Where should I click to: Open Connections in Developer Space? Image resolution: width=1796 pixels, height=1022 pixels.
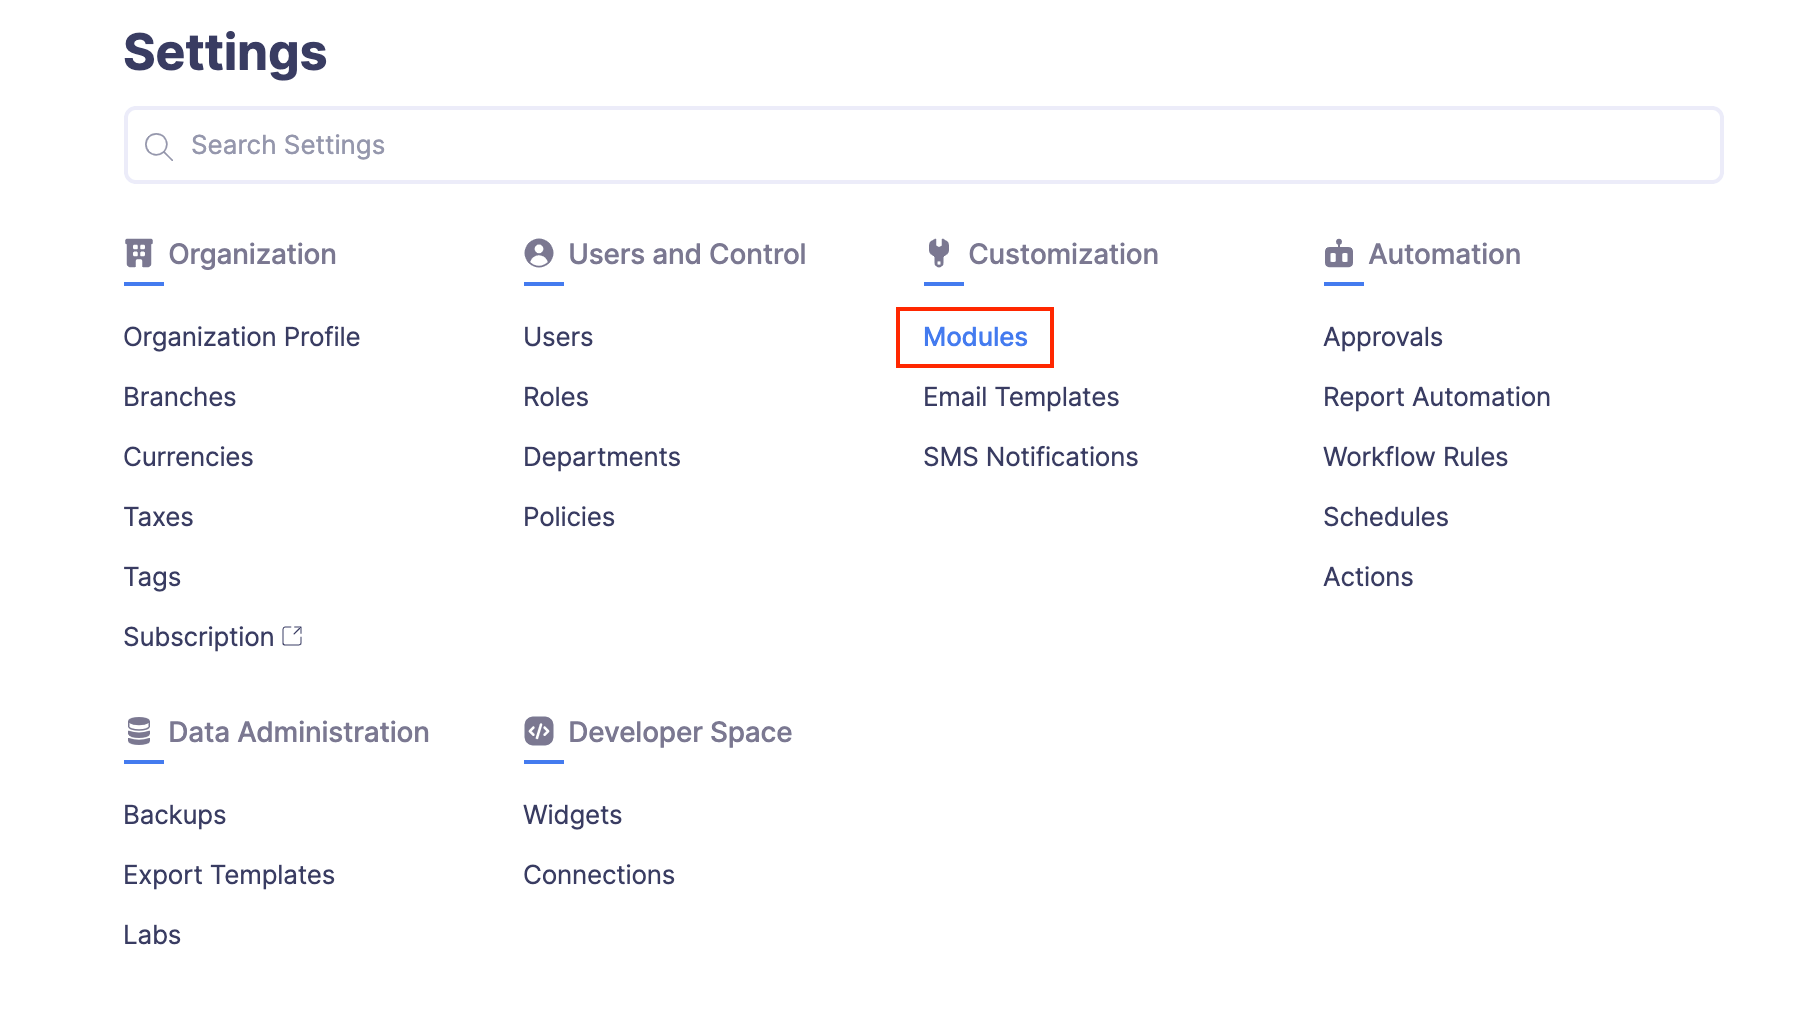tap(599, 875)
